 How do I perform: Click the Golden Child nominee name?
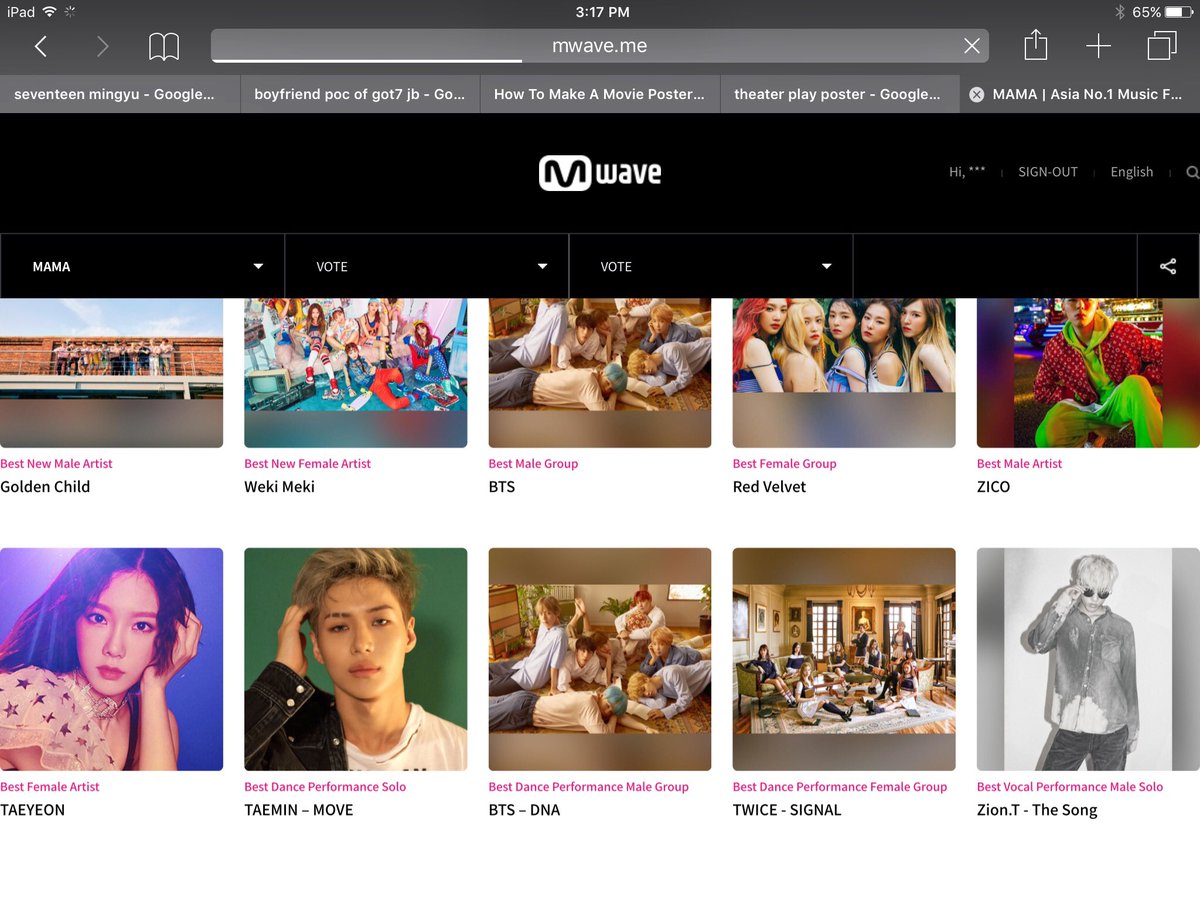(x=45, y=487)
